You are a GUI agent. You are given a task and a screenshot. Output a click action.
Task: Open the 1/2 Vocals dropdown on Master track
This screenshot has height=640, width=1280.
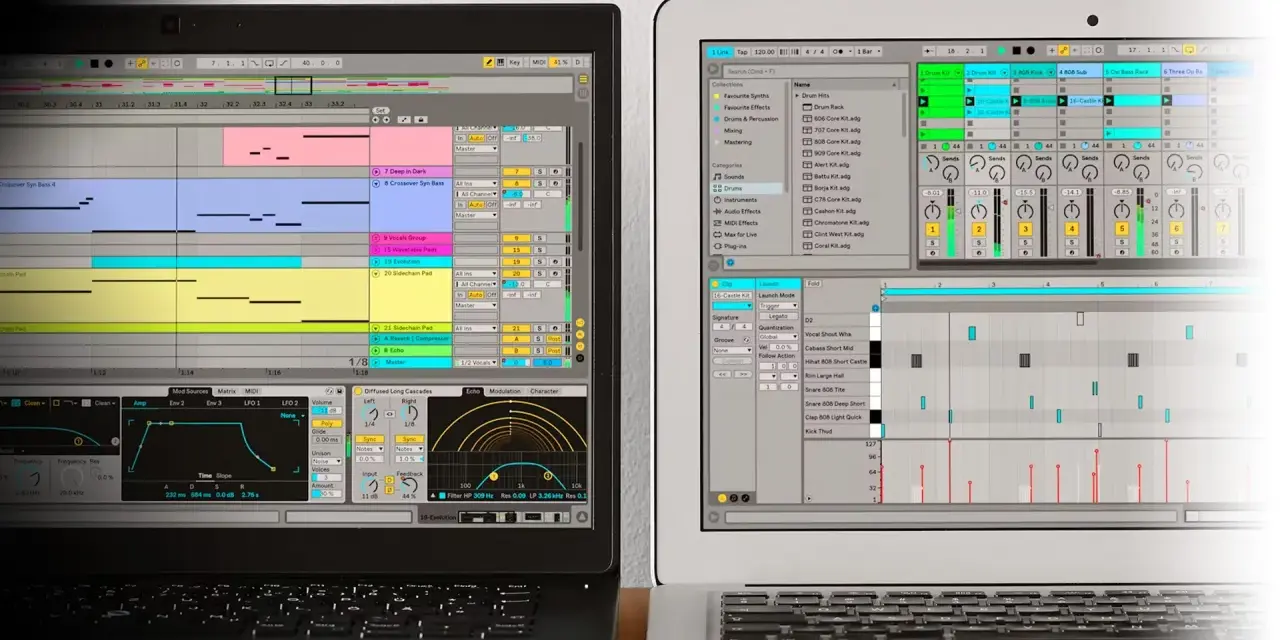(x=476, y=362)
